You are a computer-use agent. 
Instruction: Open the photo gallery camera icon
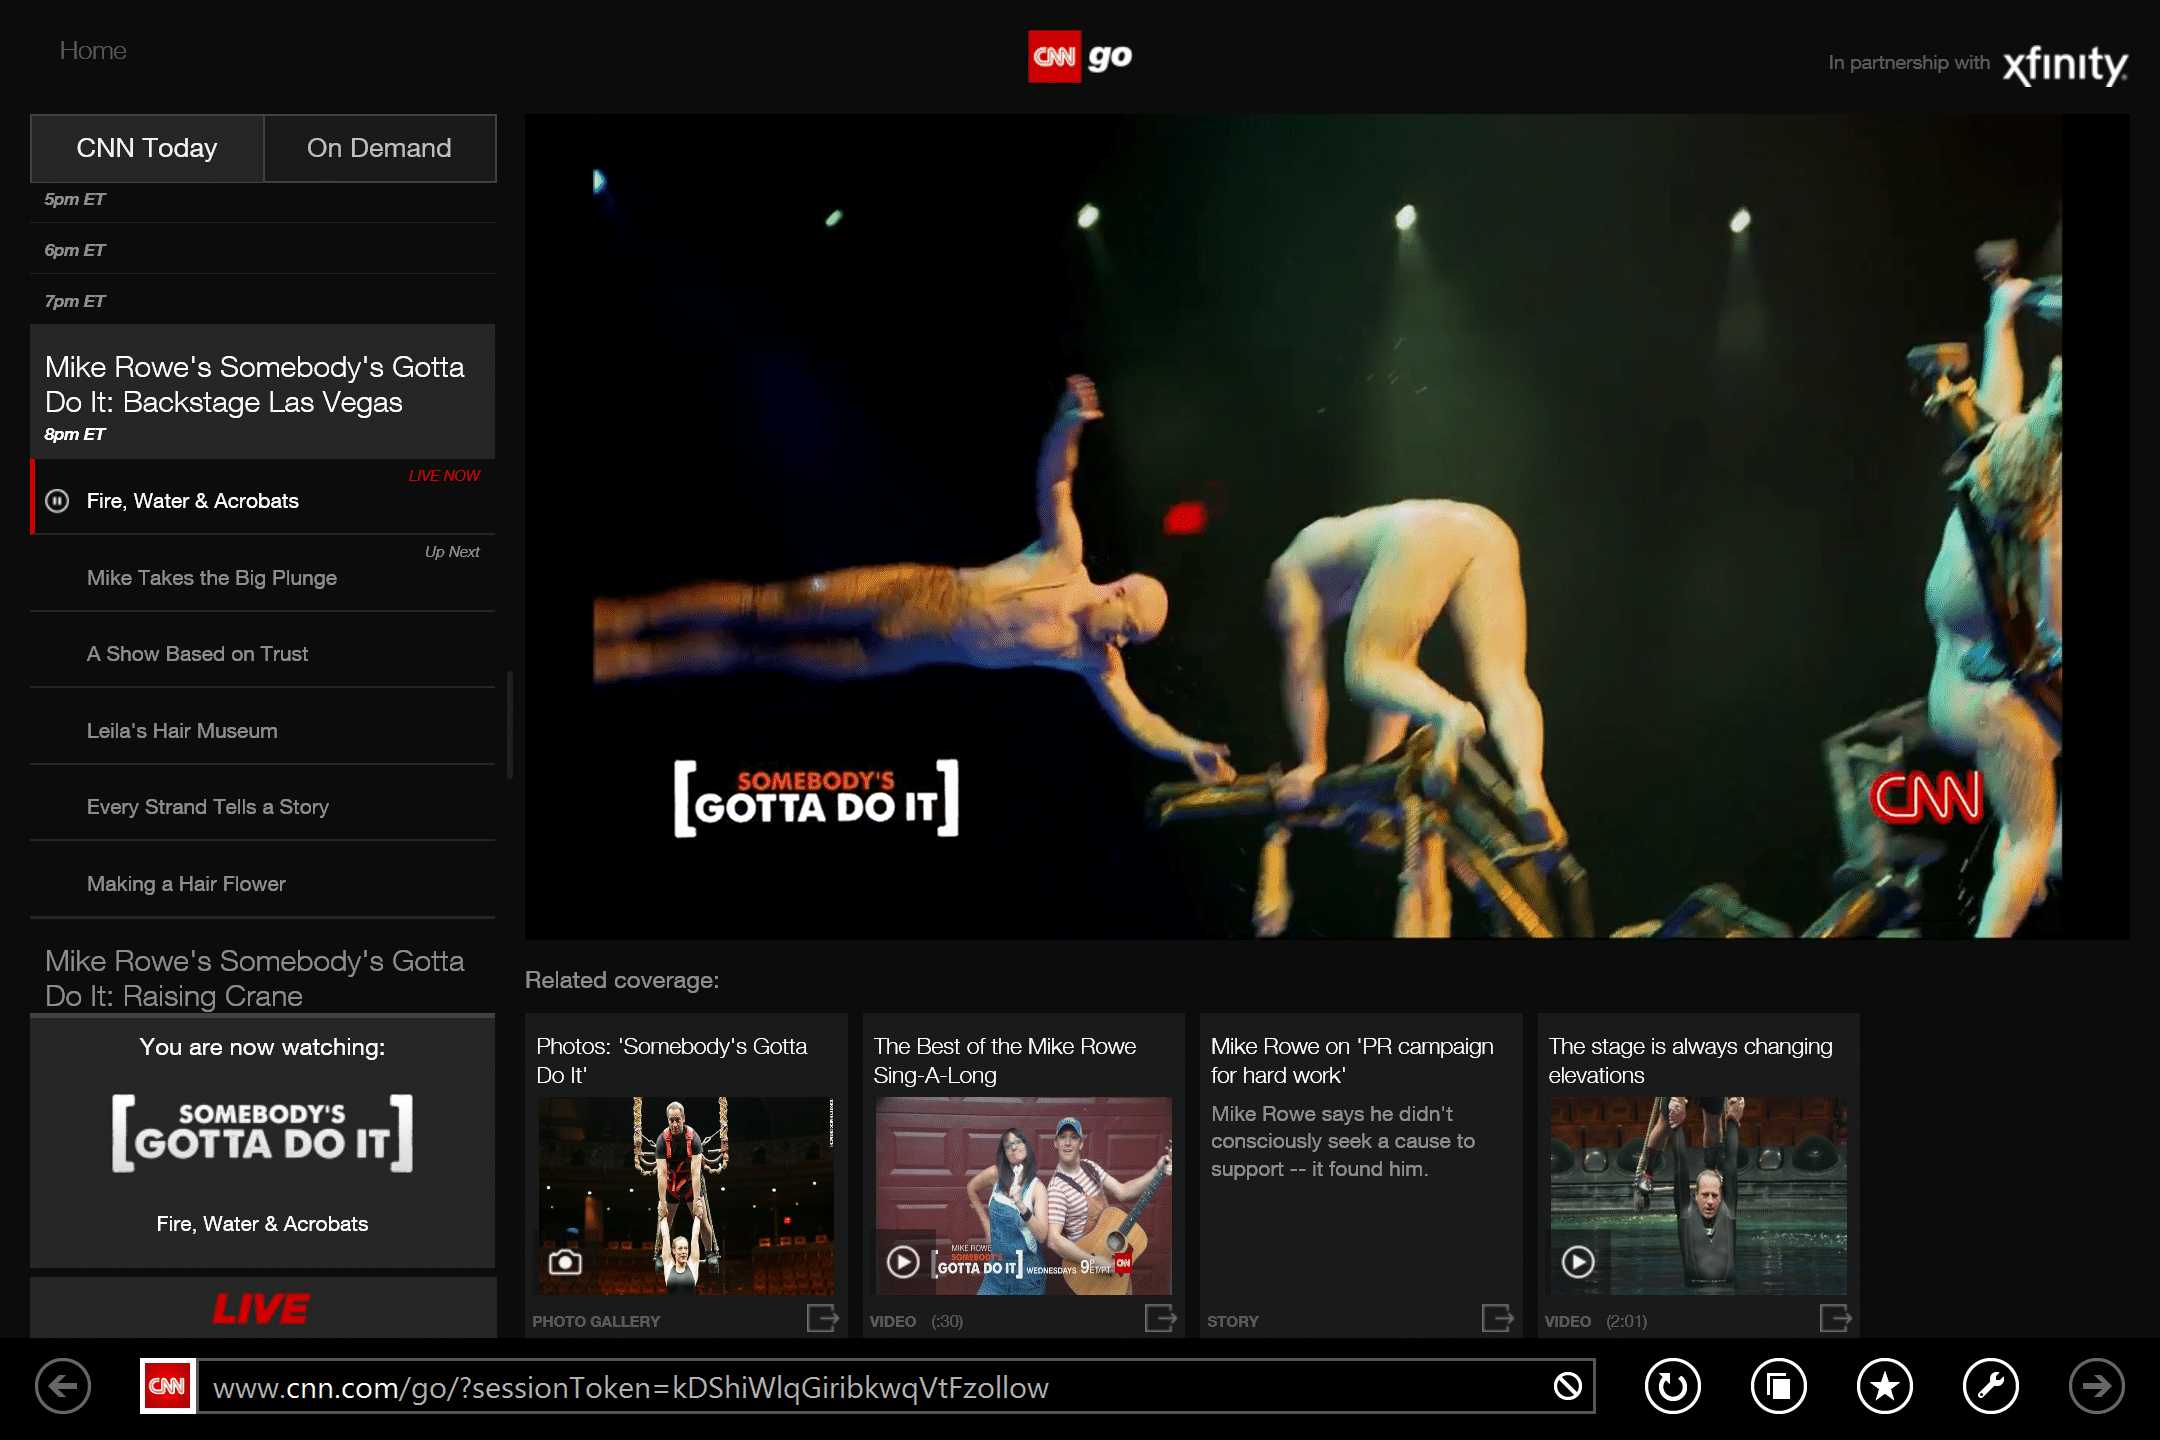[565, 1262]
